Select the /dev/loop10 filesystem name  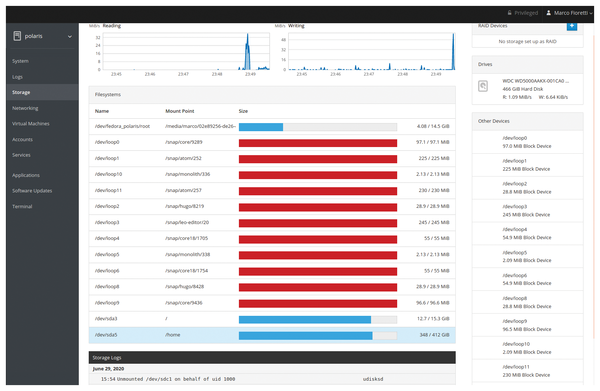tap(108, 174)
